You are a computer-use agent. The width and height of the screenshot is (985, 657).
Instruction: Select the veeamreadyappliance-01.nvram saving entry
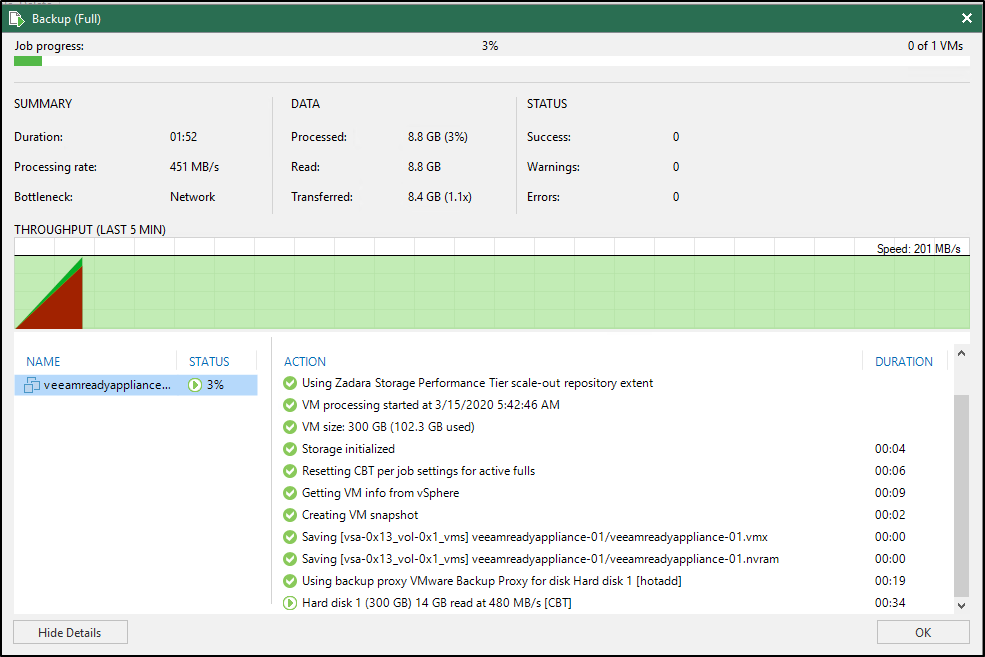540,559
